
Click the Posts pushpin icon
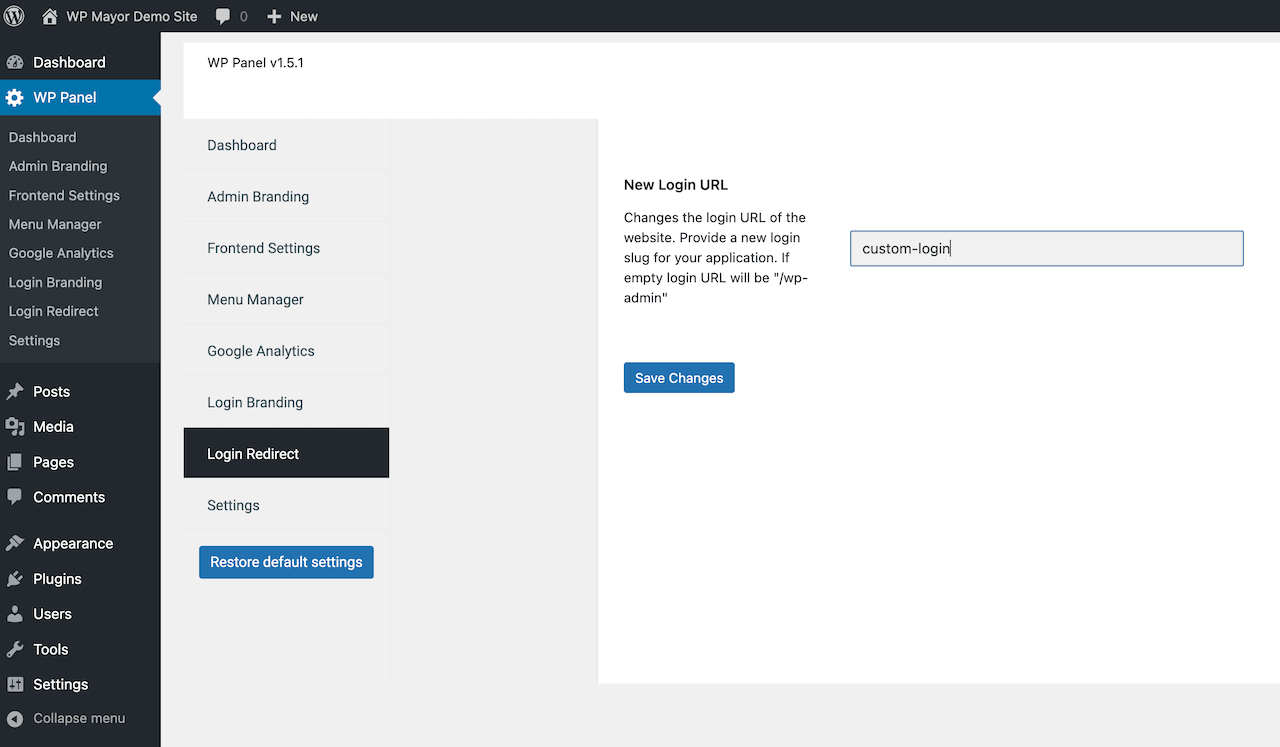click(x=15, y=392)
